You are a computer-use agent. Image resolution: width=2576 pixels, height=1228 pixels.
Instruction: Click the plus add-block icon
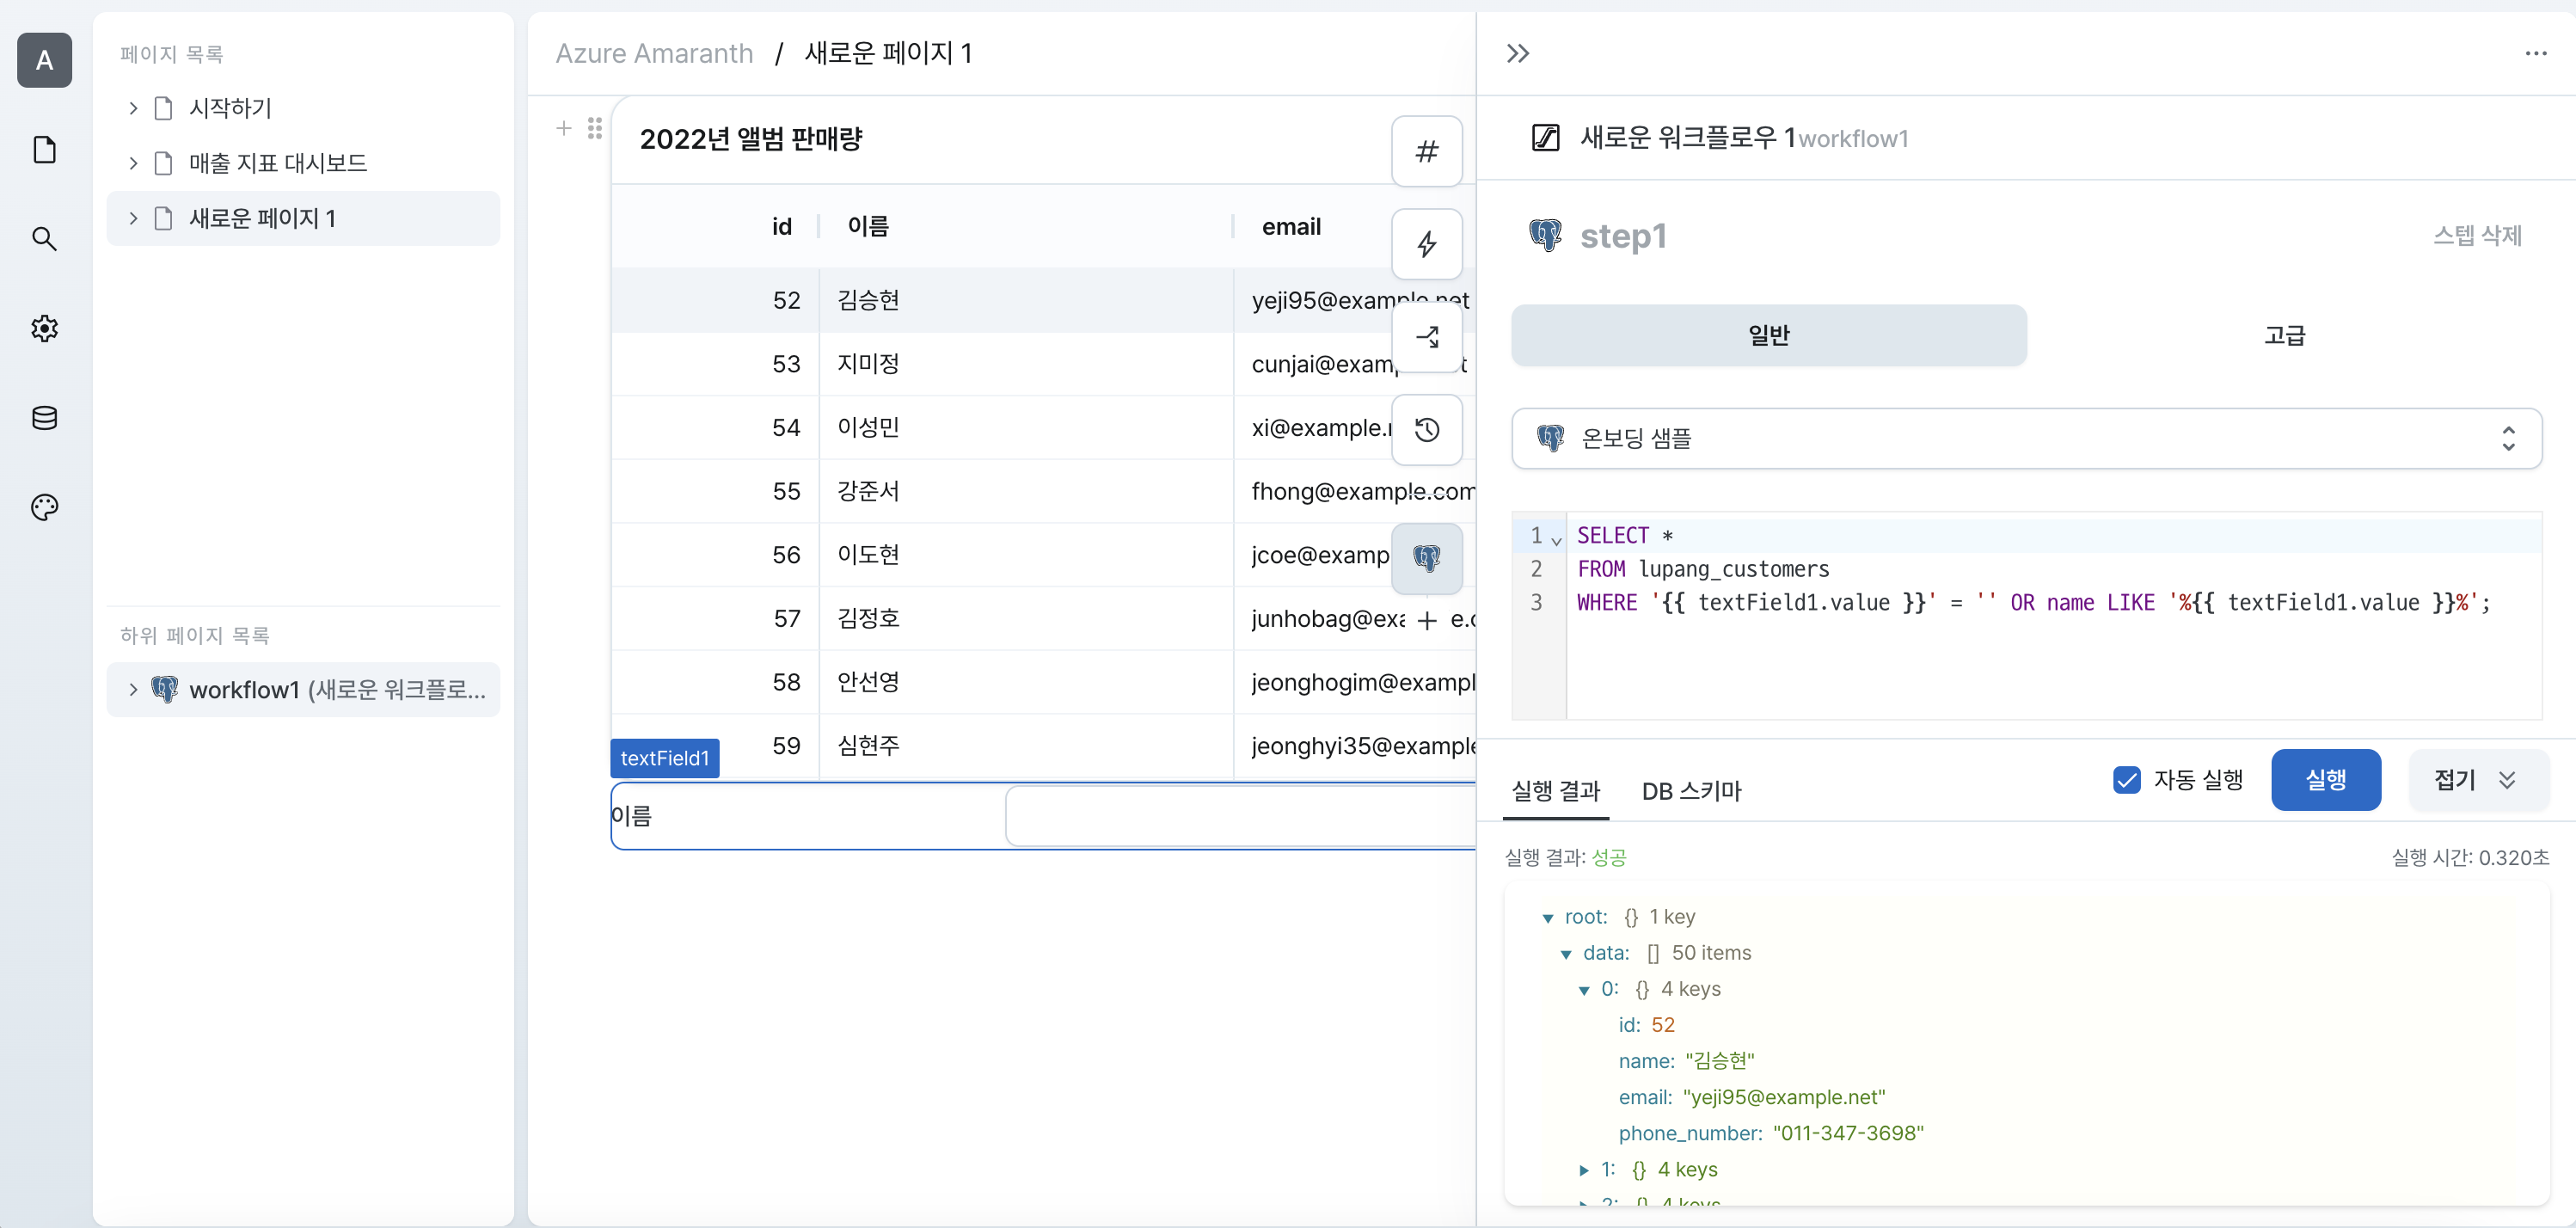click(564, 128)
